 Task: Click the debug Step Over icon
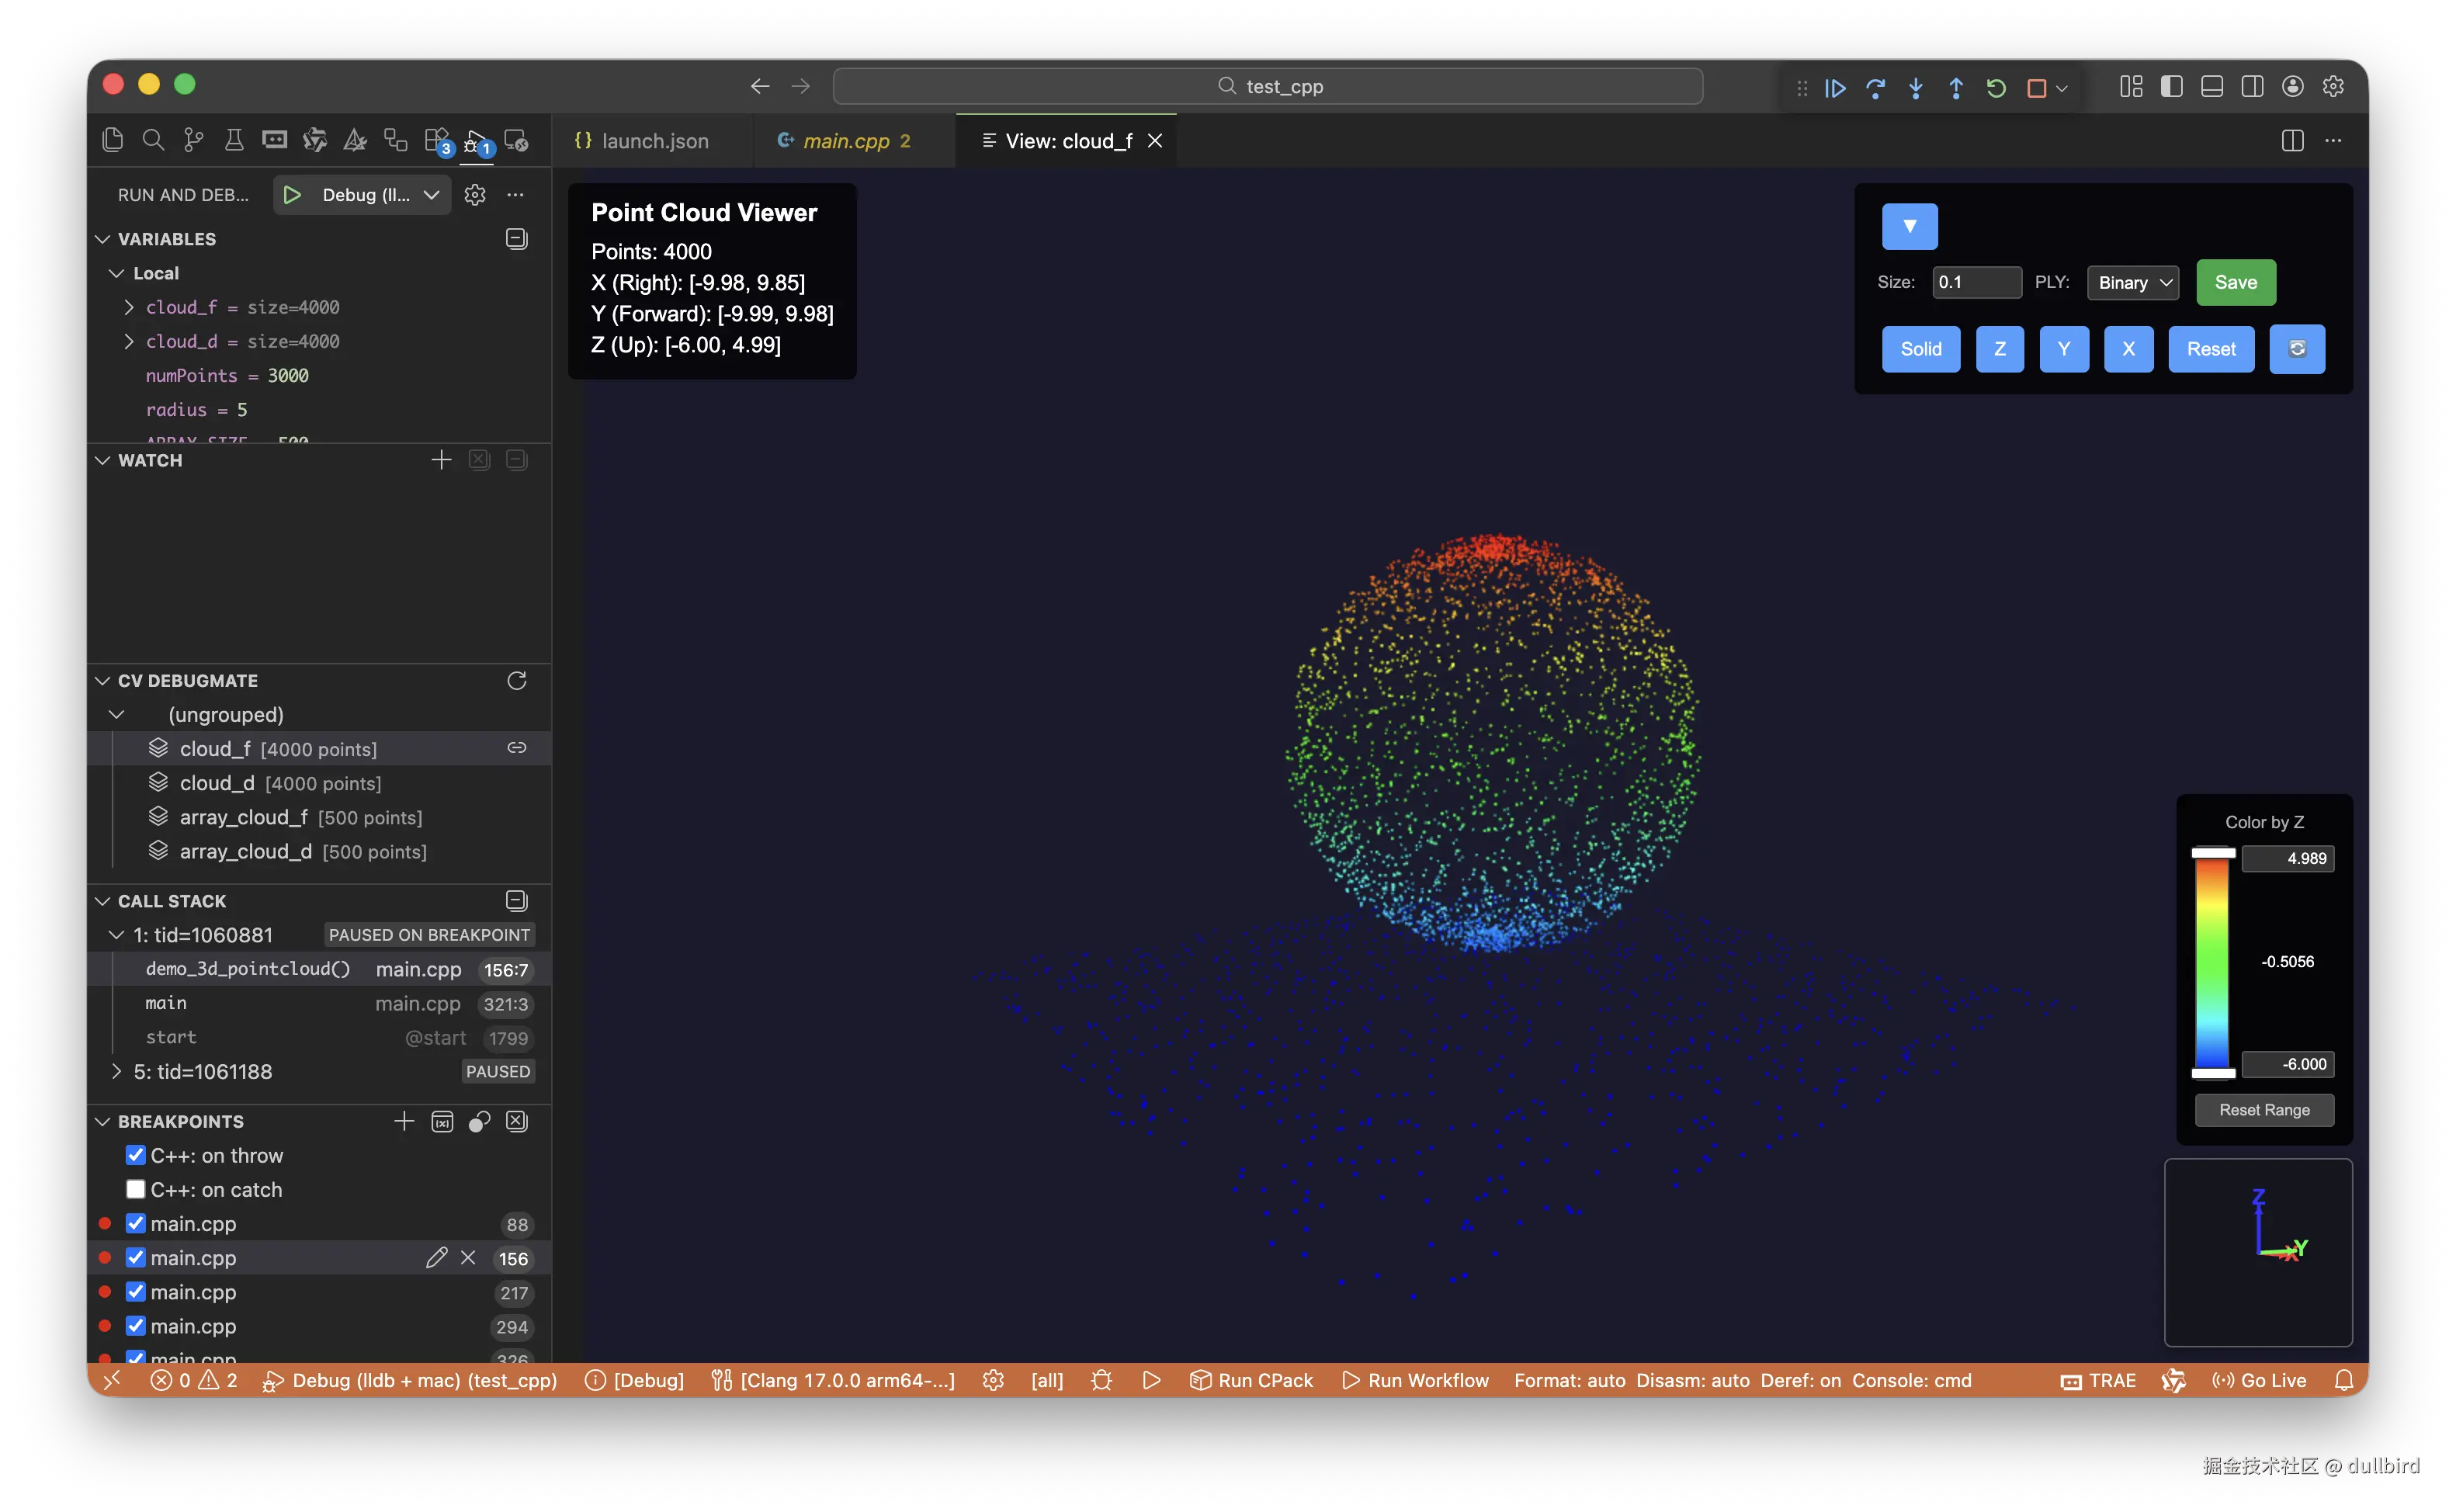(1875, 88)
